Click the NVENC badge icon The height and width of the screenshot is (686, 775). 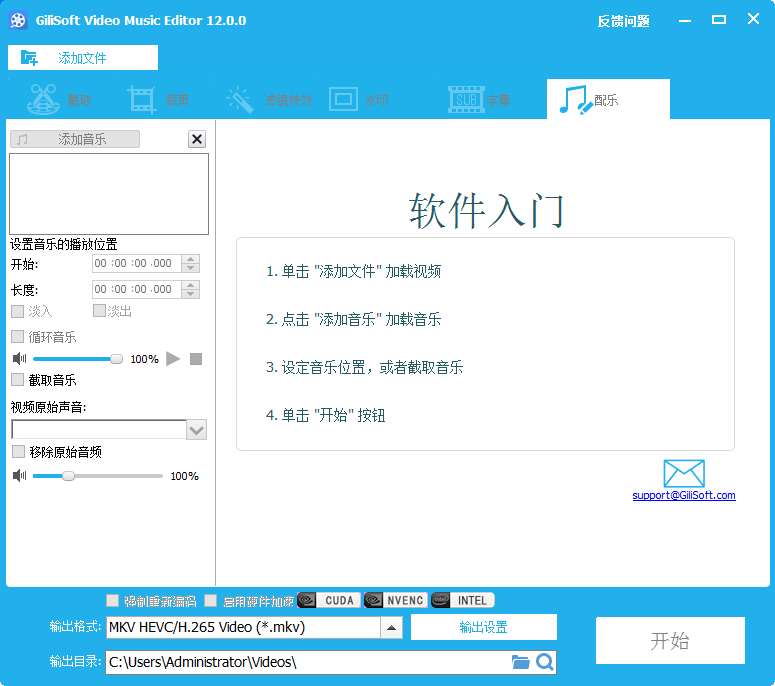tap(396, 600)
